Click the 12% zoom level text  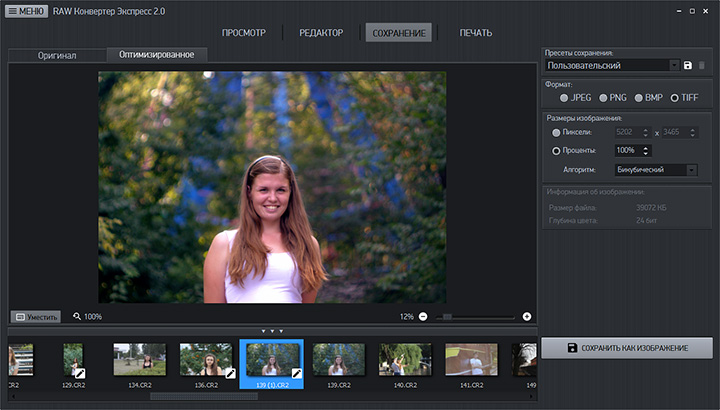[x=406, y=317]
